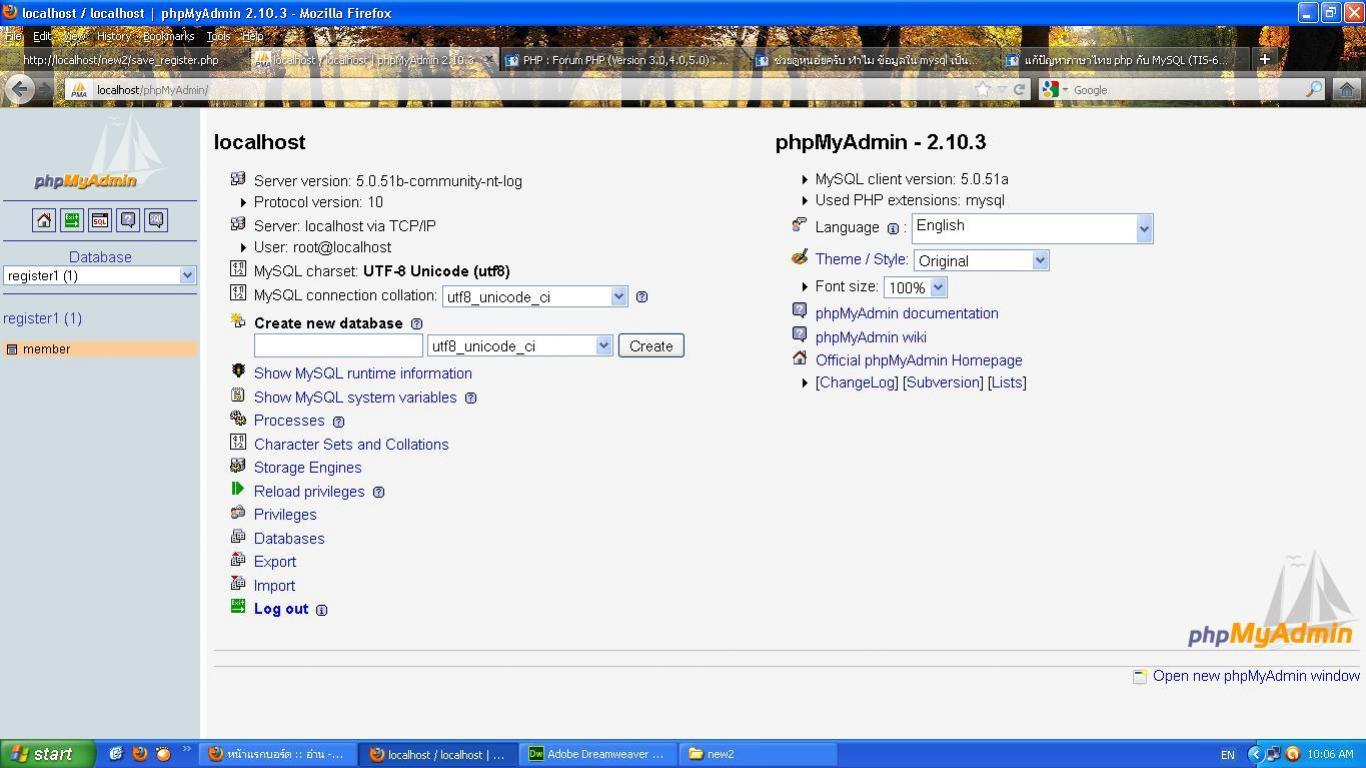
Task: Click the bookmark star in address bar
Action: 983,89
